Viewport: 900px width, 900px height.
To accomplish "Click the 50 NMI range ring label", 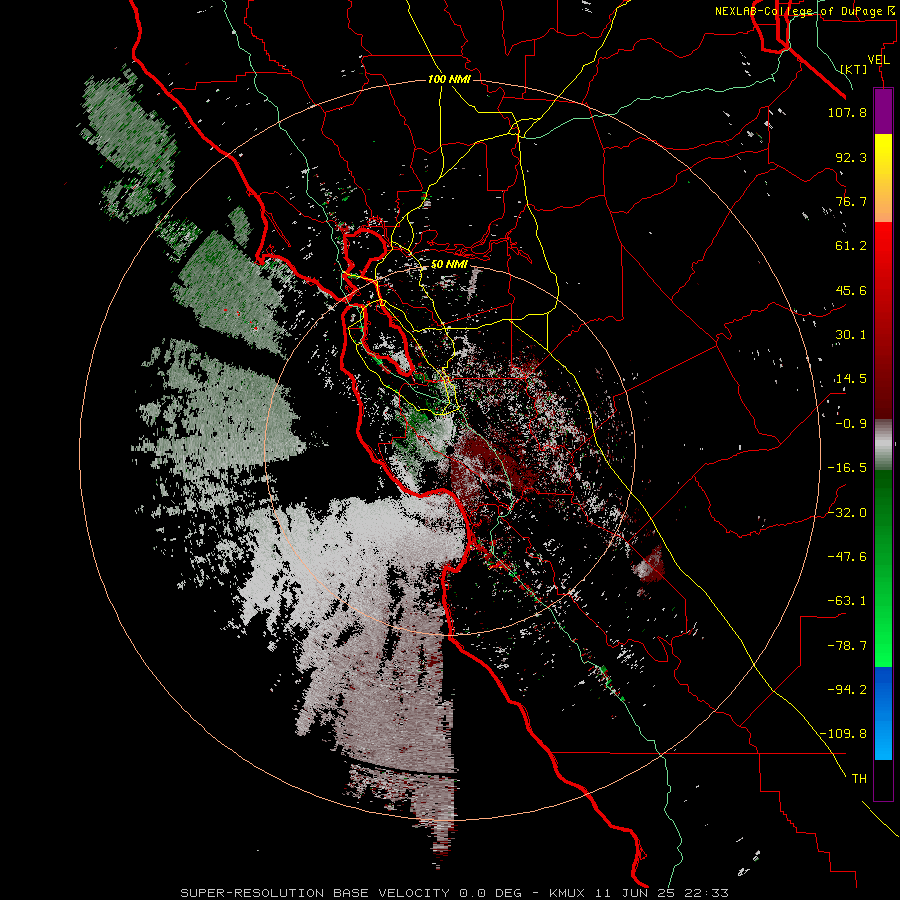I will coord(449,265).
